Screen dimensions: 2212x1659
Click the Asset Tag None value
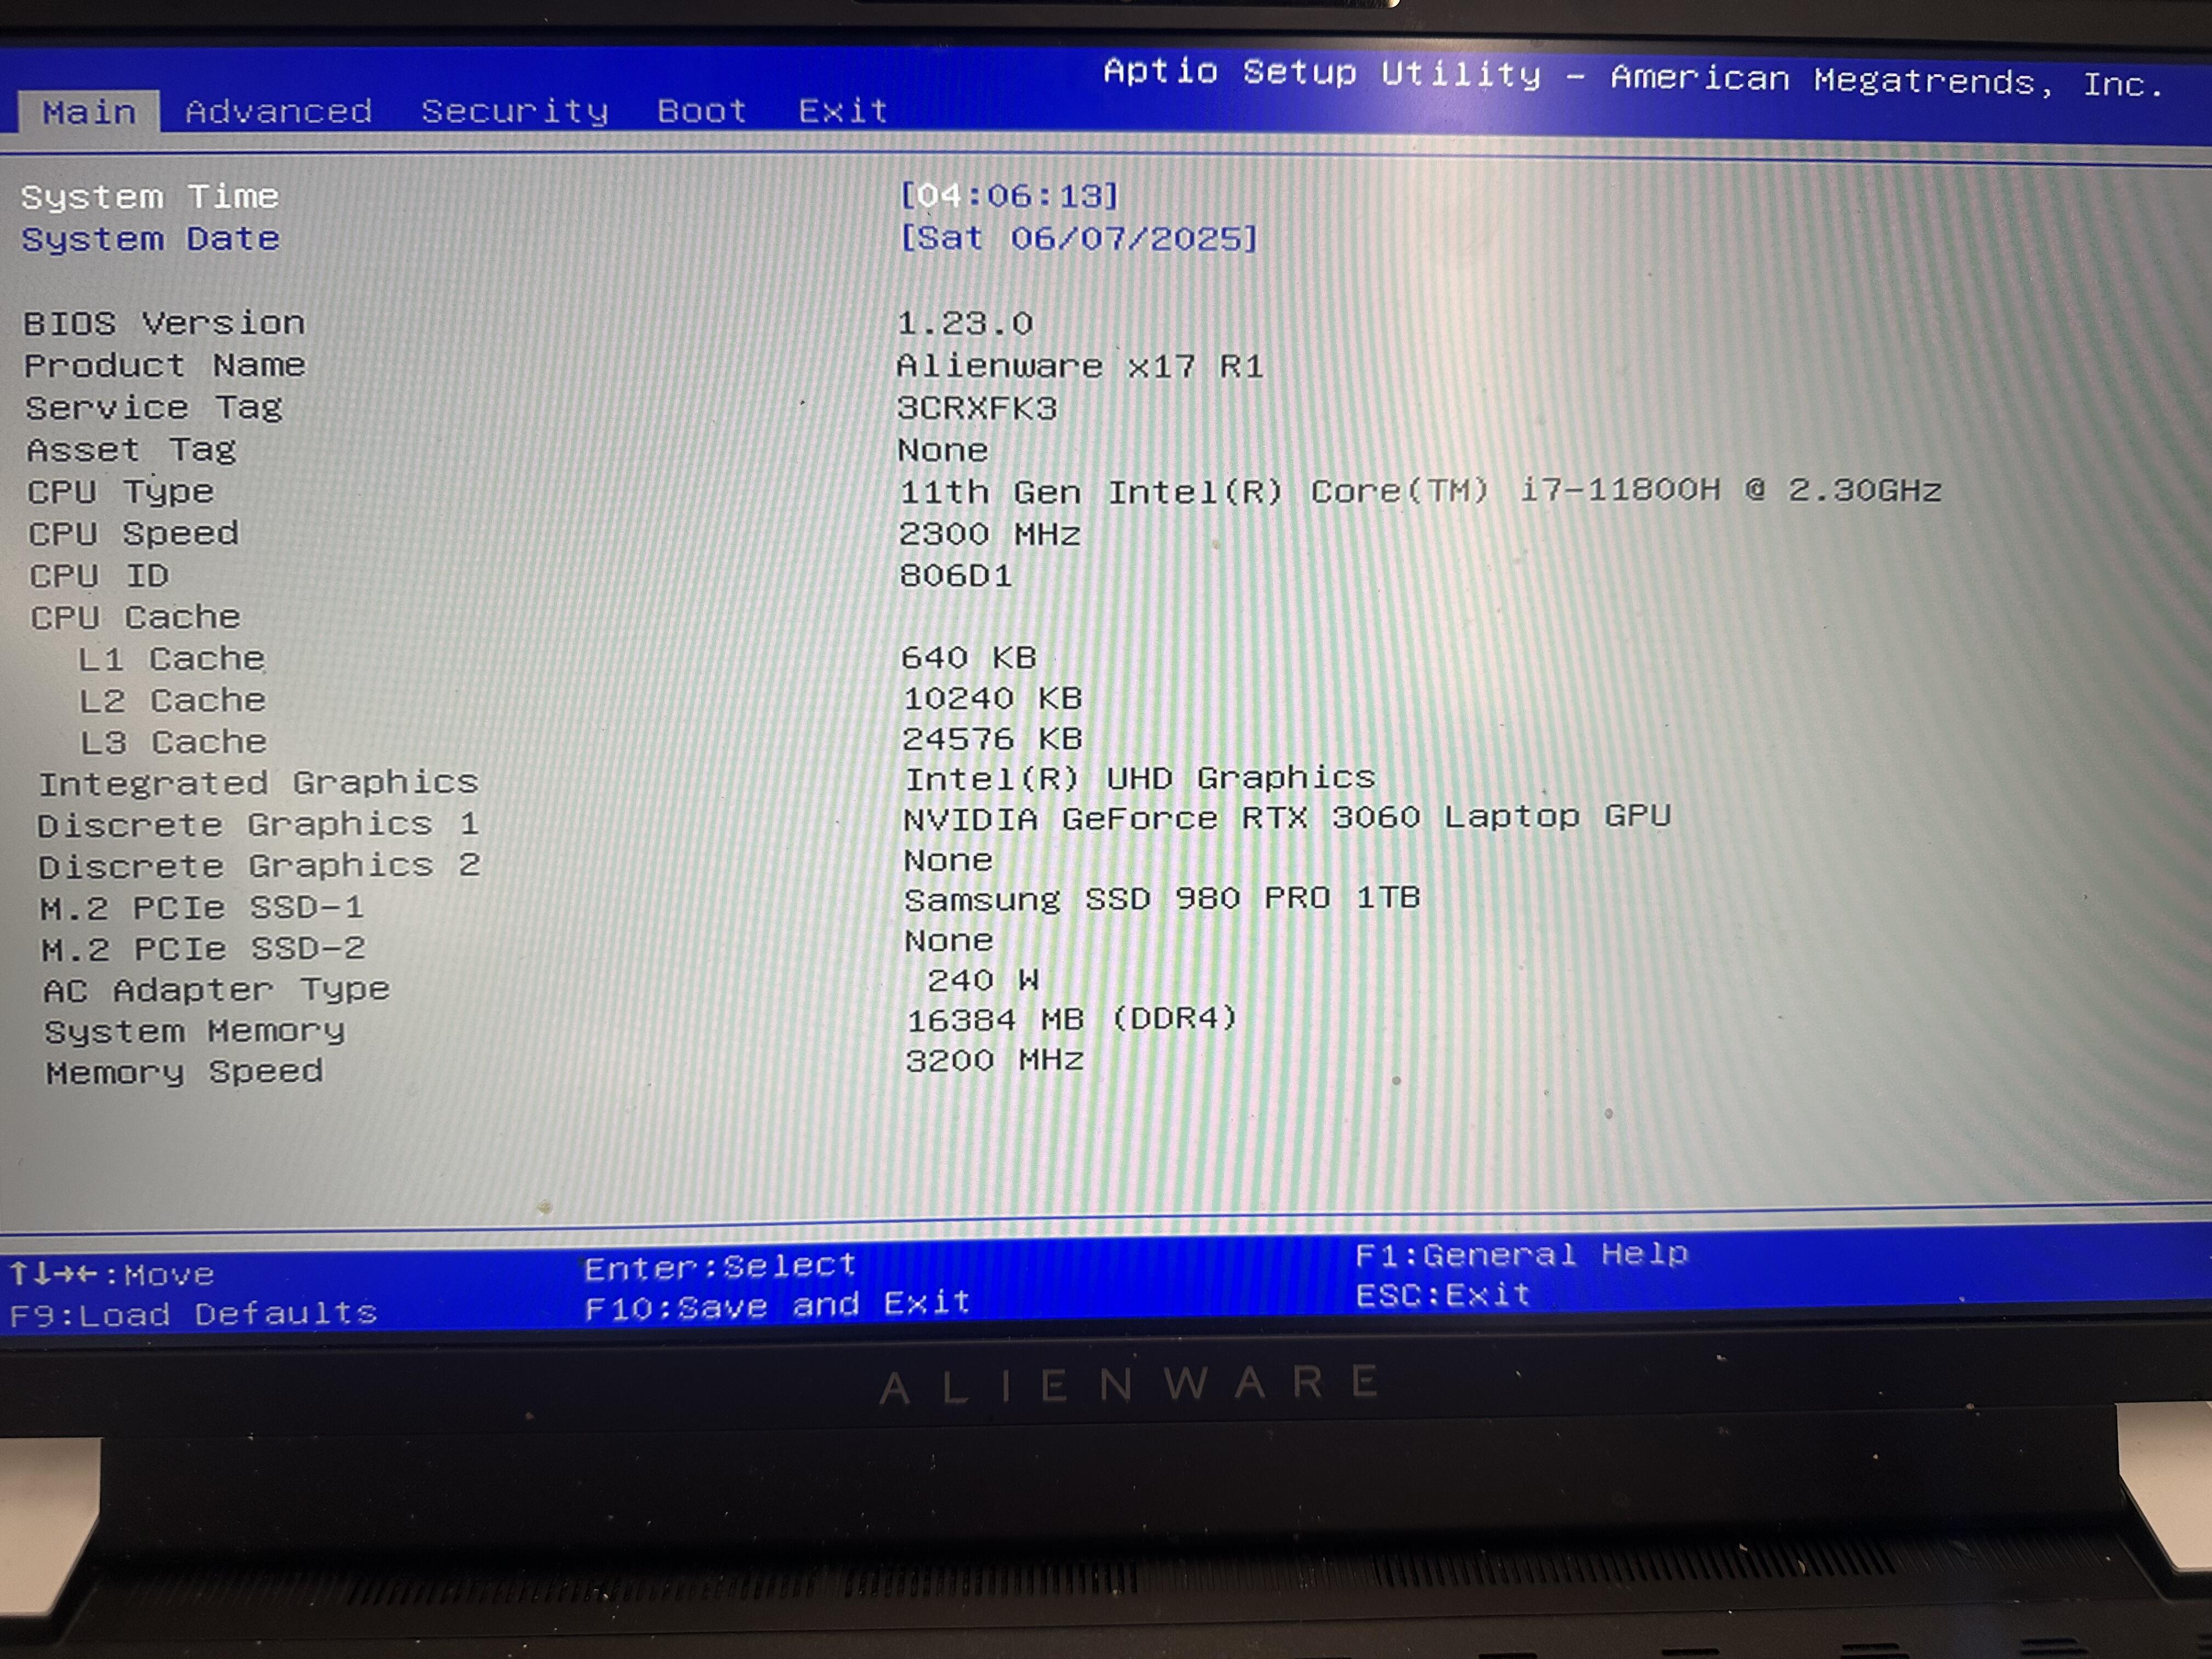(x=942, y=450)
